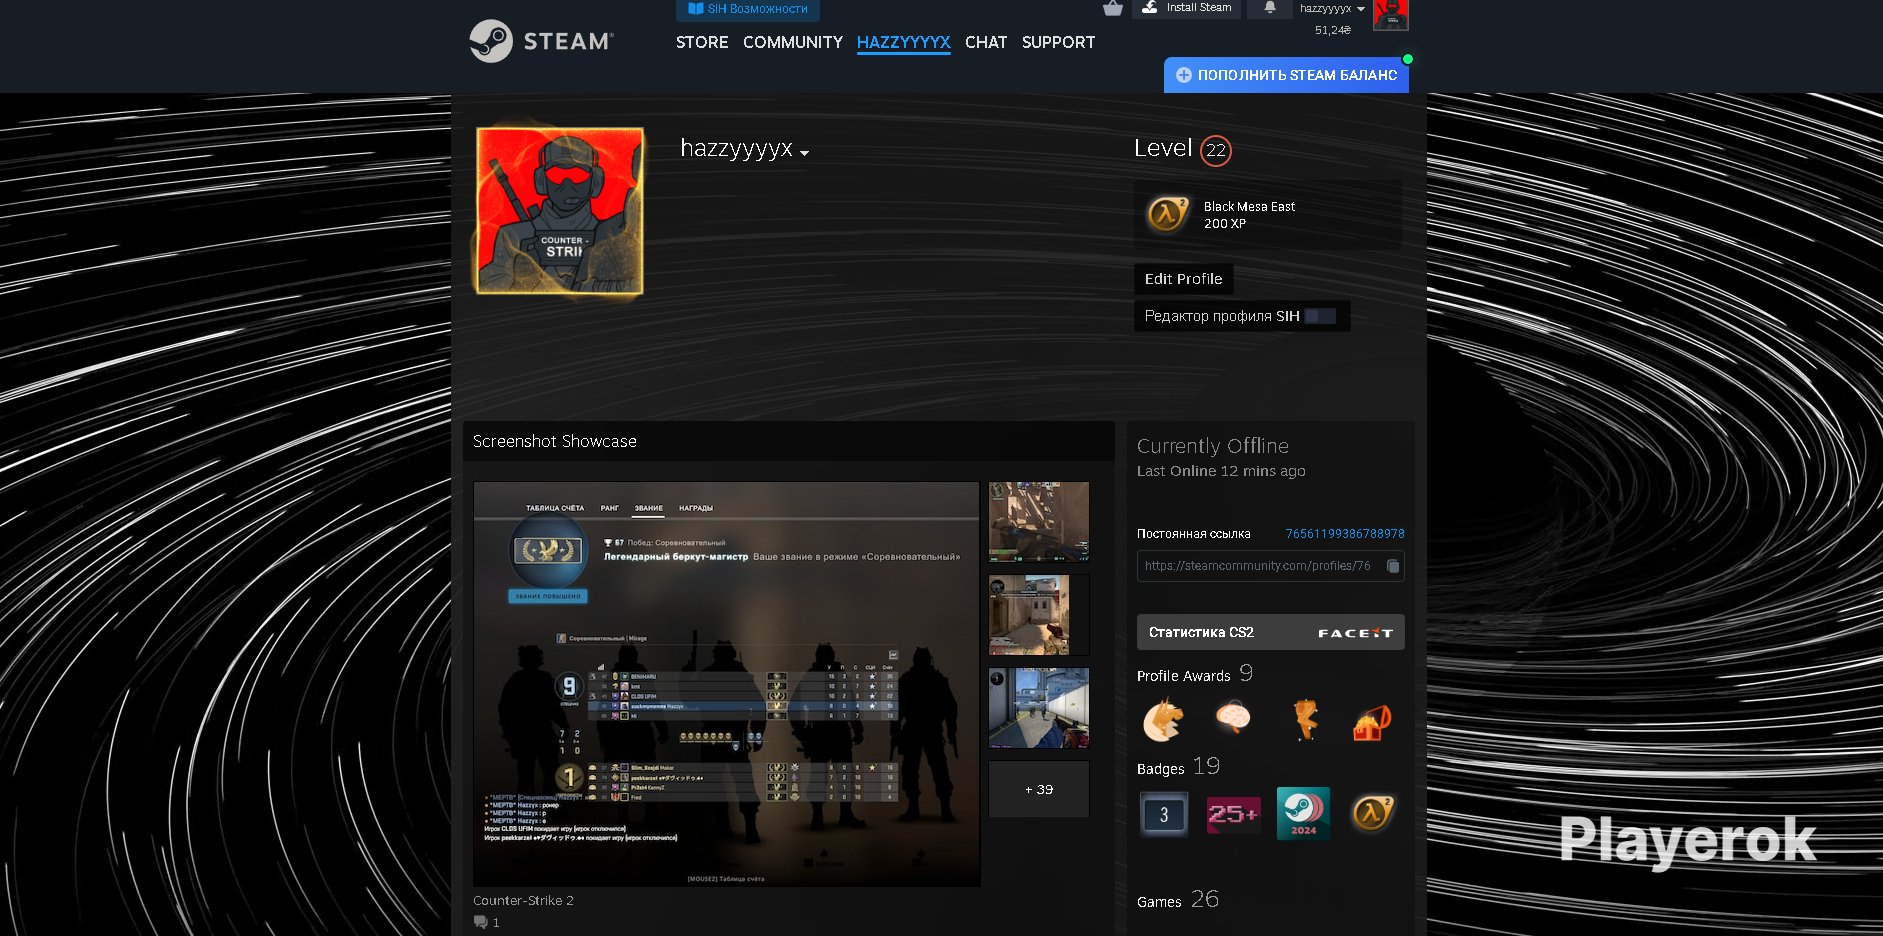Click the screenshot comments speech bubble icon
Screen dimensions: 1883x936
coord(480,922)
